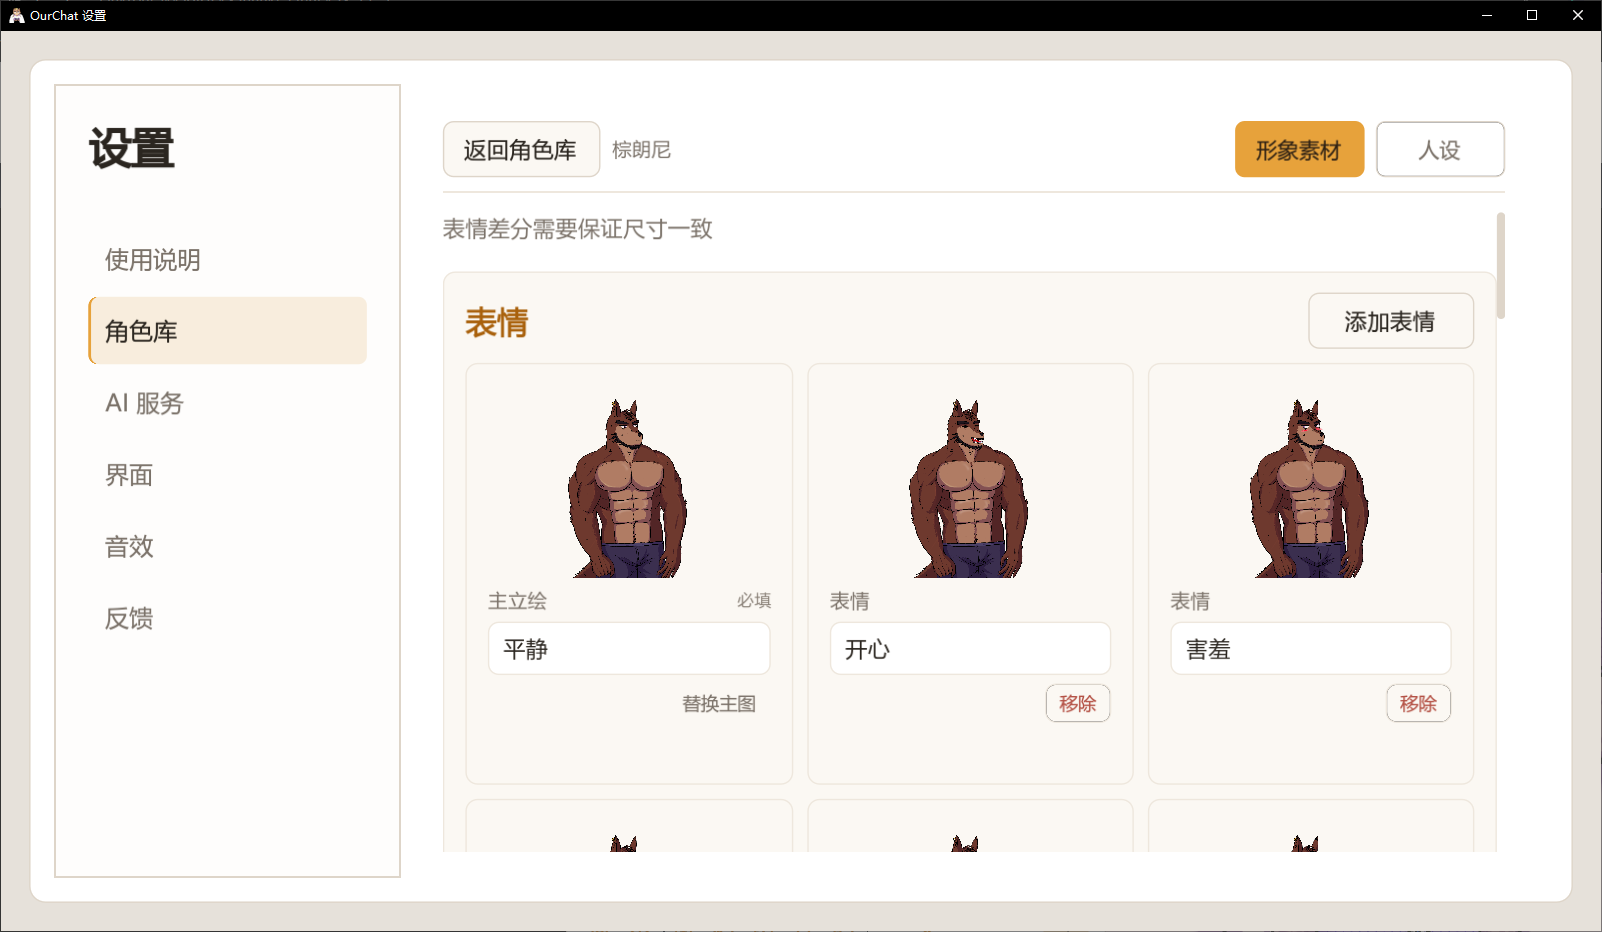Click the 棕朗尼 character name text

[x=641, y=150]
